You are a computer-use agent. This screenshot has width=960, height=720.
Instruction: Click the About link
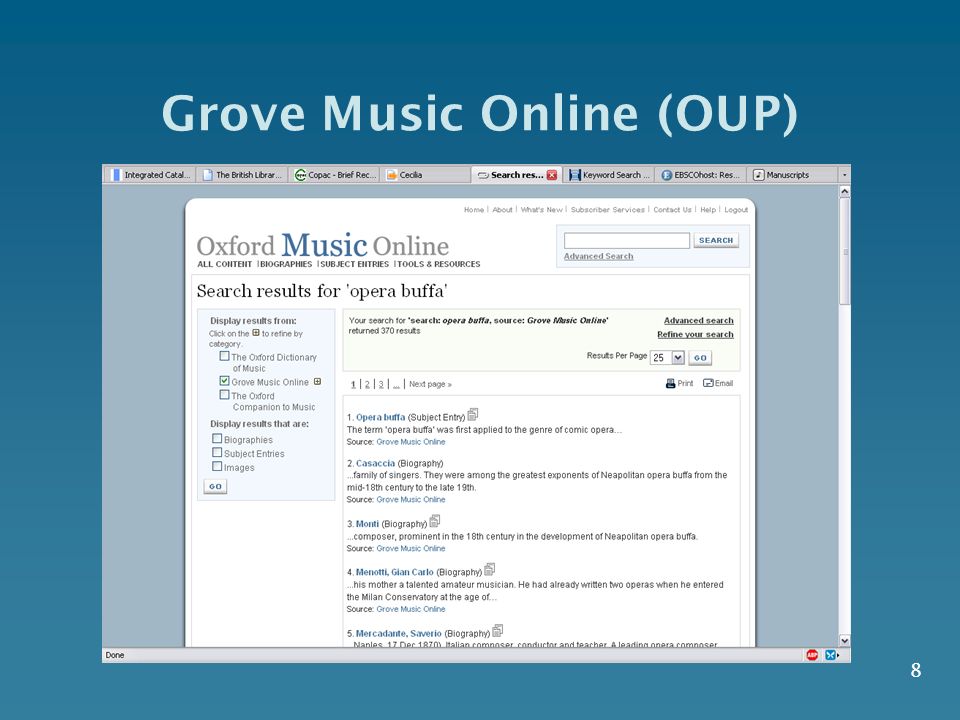(x=502, y=209)
